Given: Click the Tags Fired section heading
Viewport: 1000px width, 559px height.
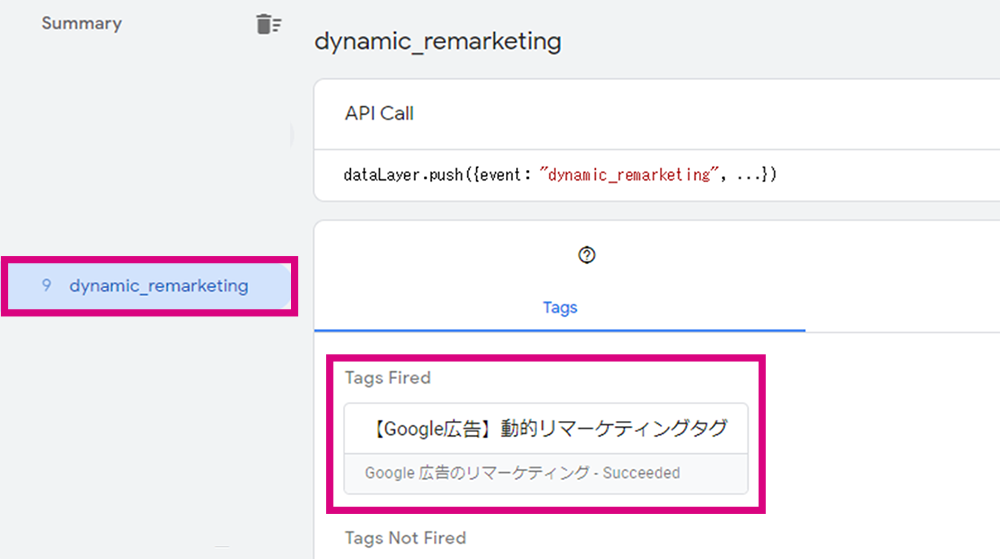Looking at the screenshot, I should (x=388, y=378).
